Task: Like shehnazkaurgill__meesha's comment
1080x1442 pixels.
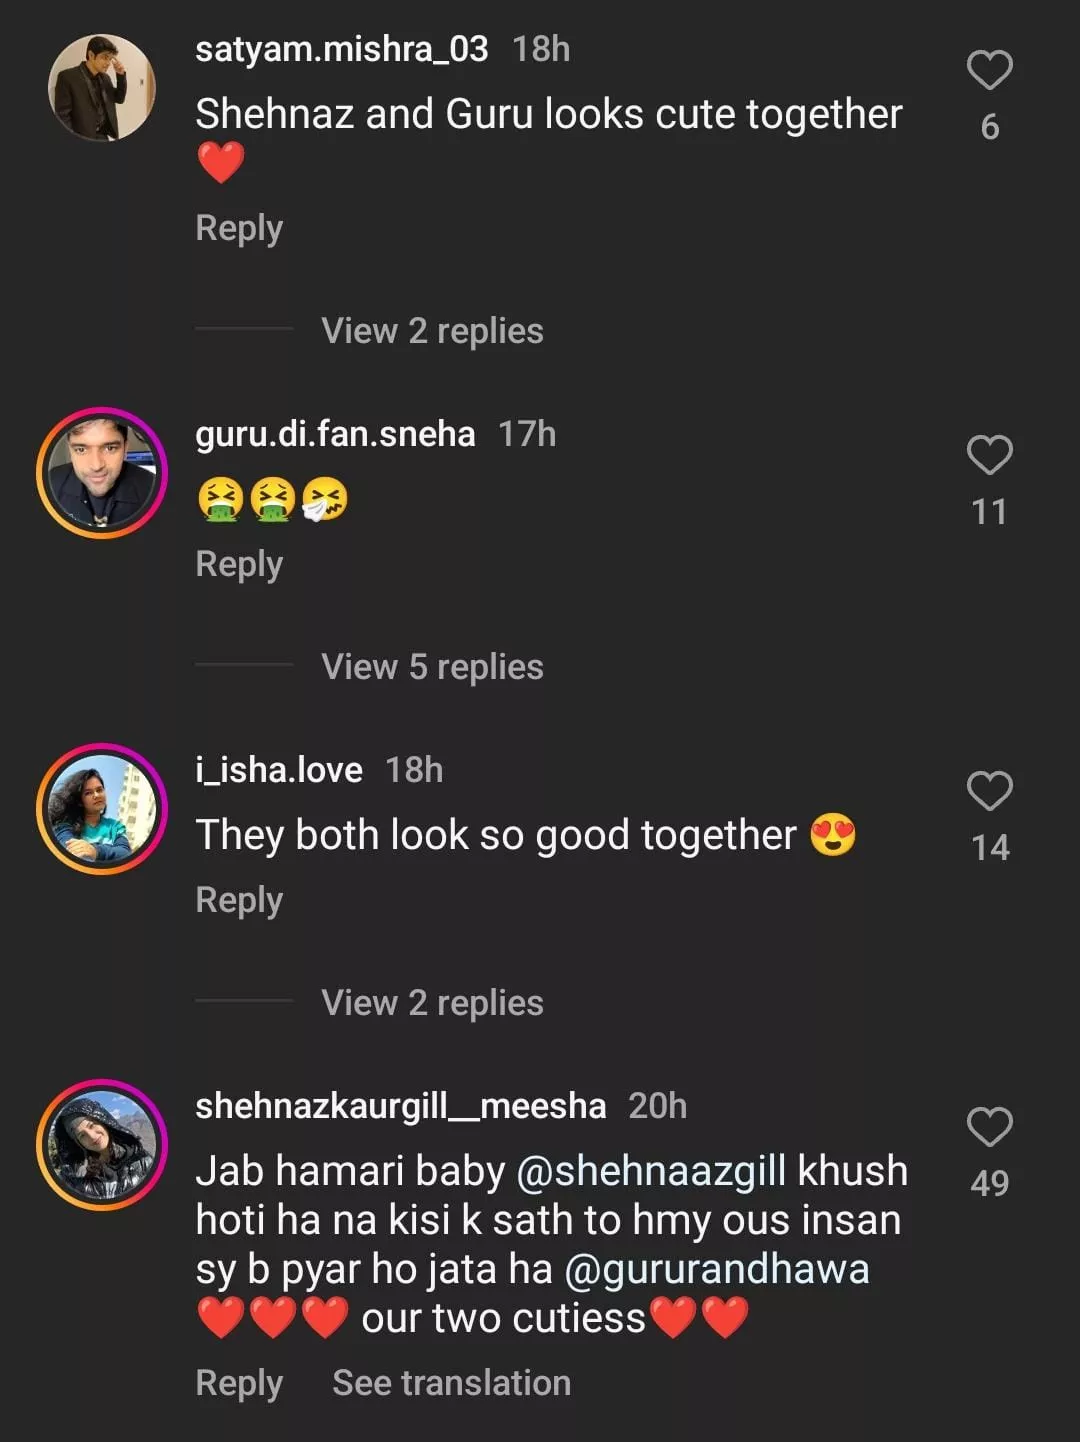Action: point(989,1127)
